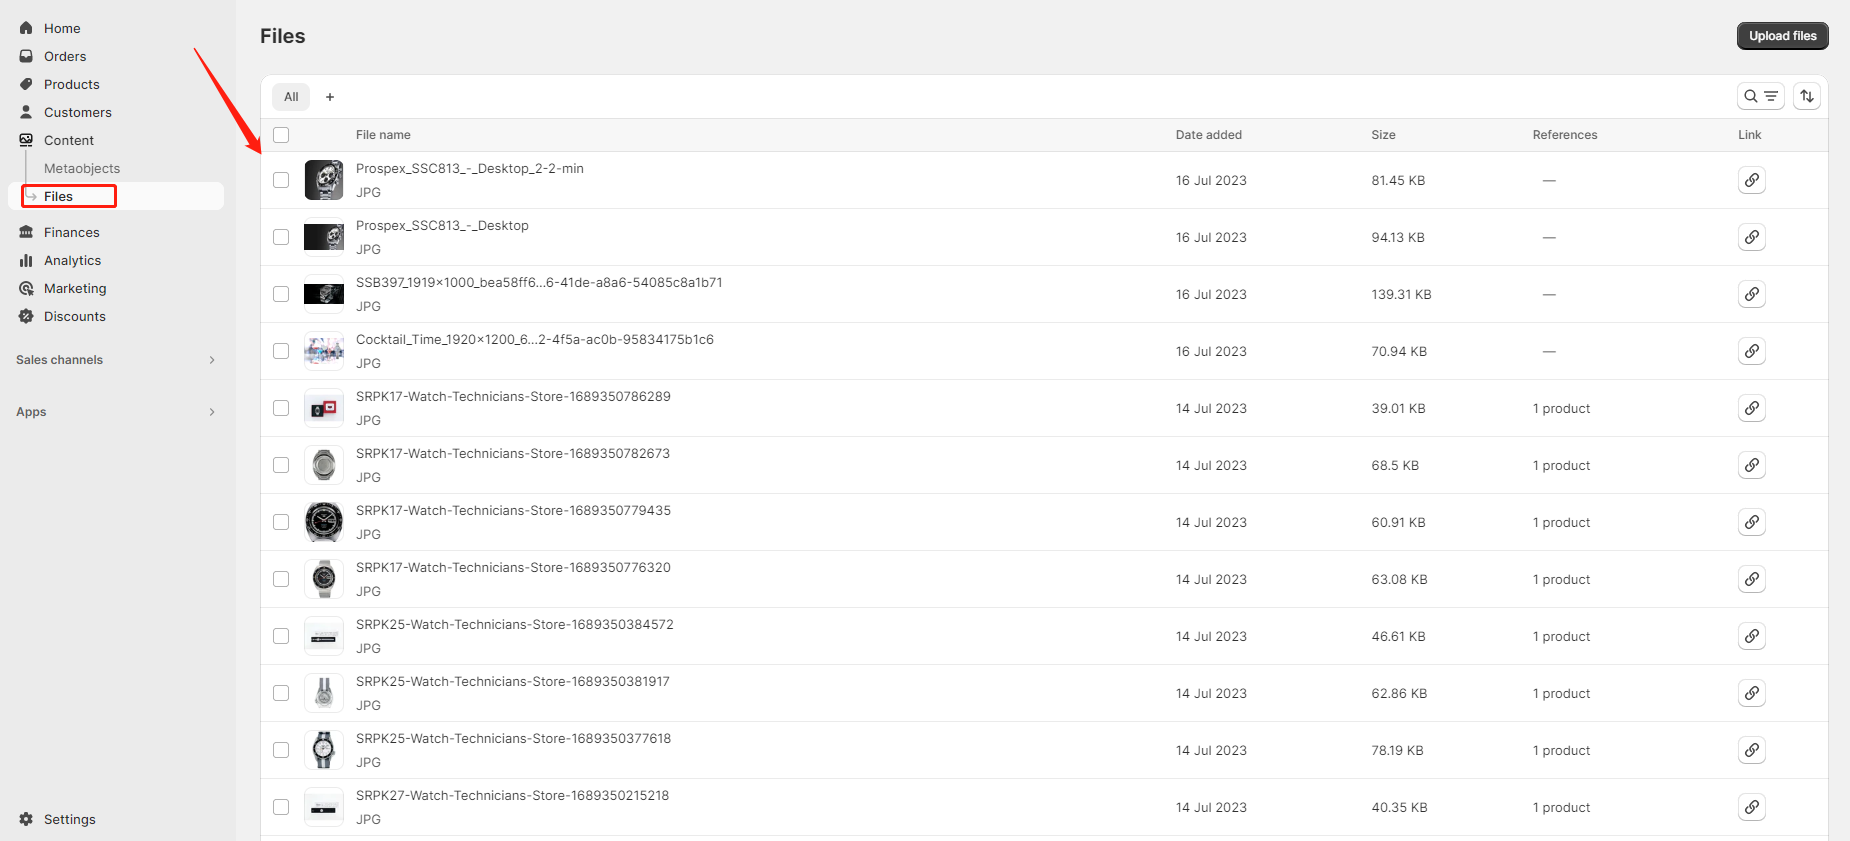The width and height of the screenshot is (1850, 841).
Task: Copy link for SRPK17 file ending 779435
Action: click(1751, 522)
